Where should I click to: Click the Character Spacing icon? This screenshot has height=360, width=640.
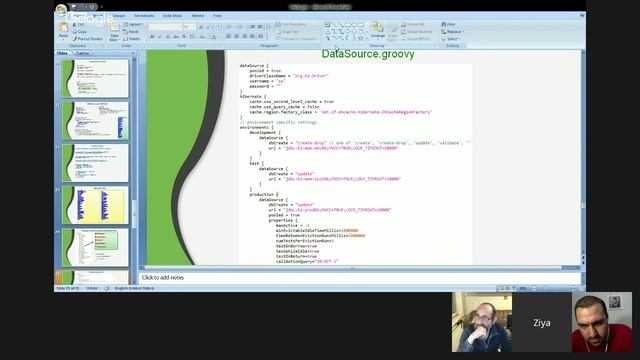[193, 37]
